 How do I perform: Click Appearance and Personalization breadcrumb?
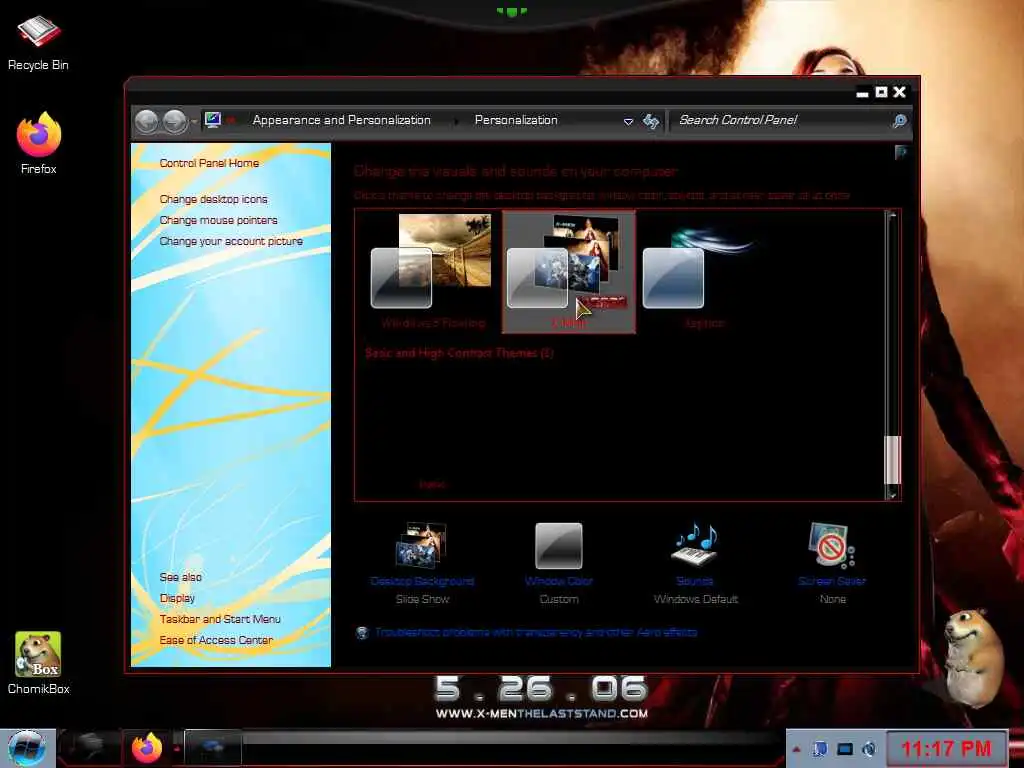pyautogui.click(x=342, y=120)
